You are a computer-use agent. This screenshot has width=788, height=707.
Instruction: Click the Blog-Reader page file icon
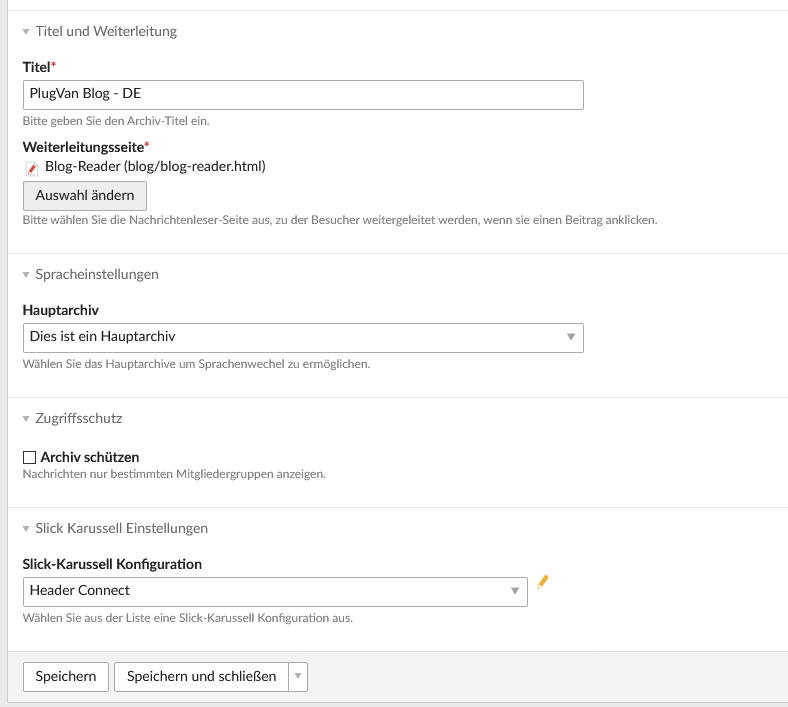click(x=31, y=168)
